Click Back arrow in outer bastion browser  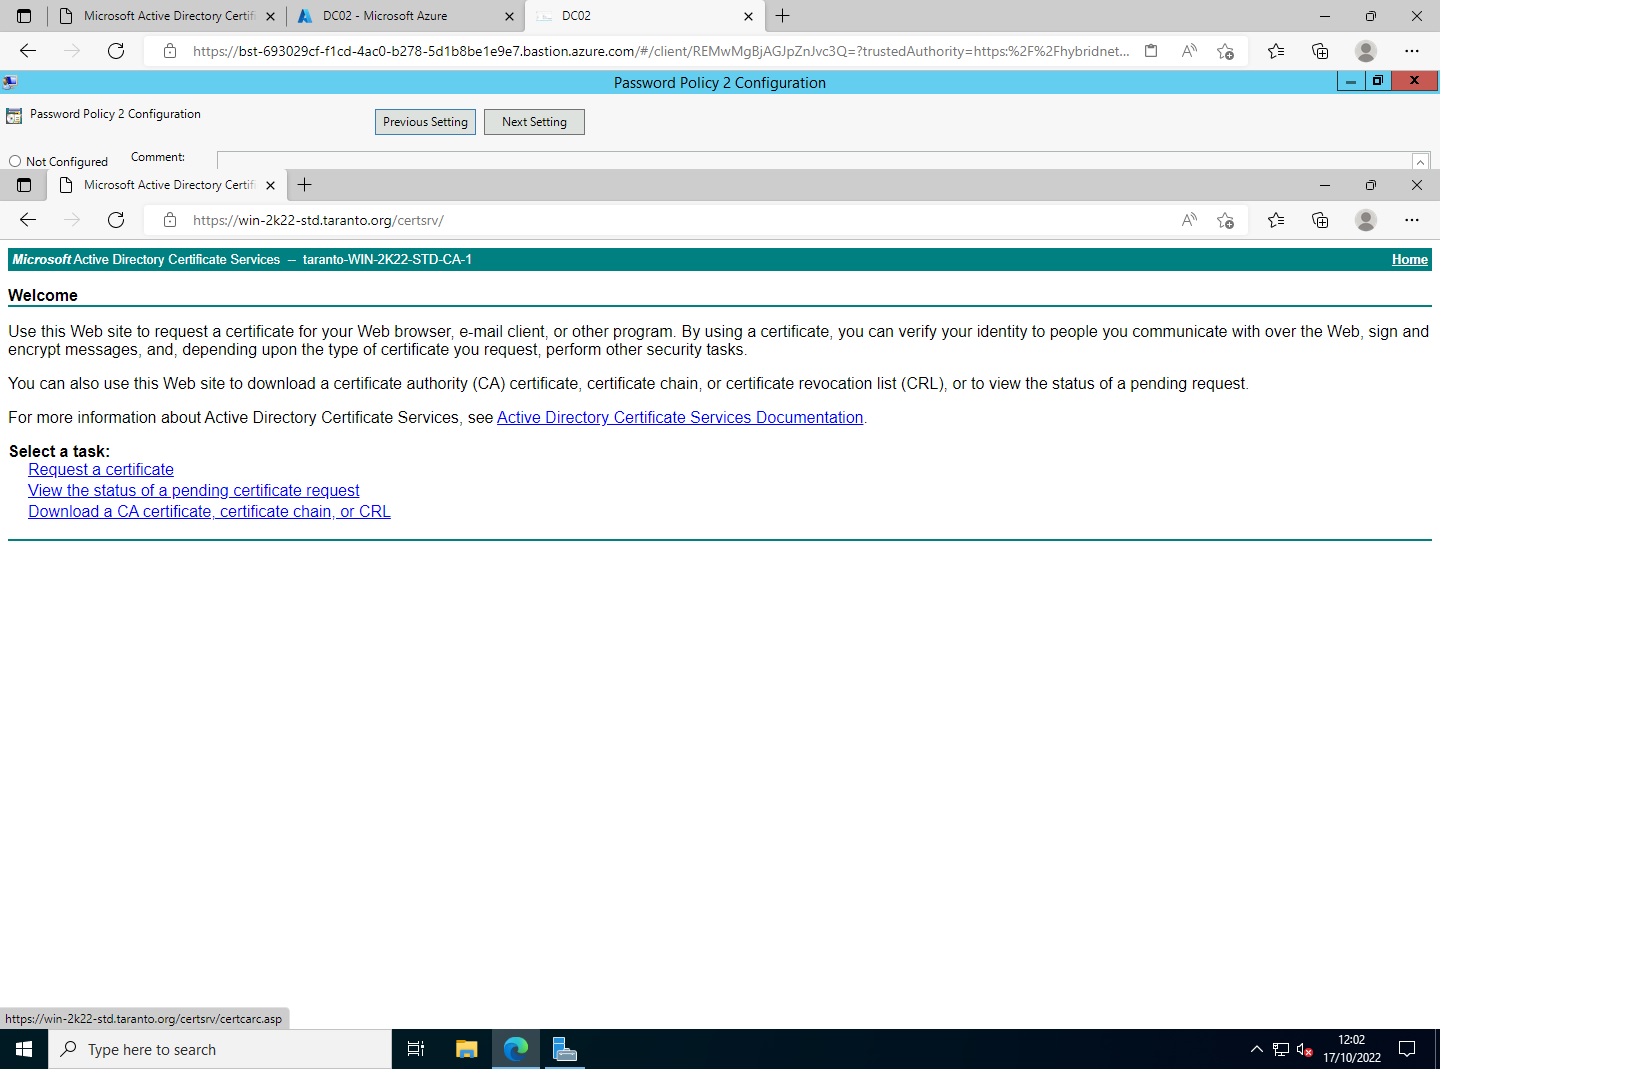[28, 51]
